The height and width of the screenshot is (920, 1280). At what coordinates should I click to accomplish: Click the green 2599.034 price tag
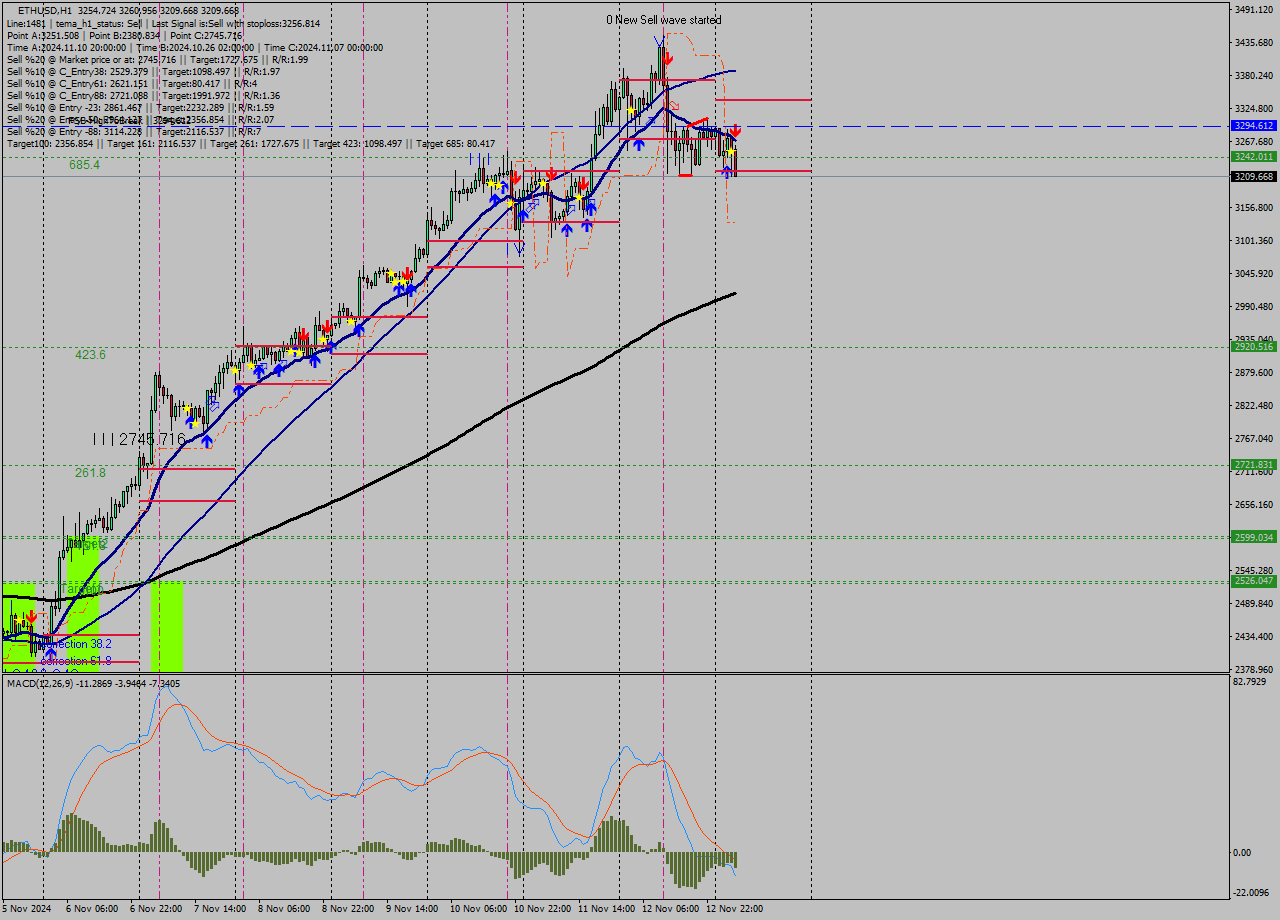pos(1254,537)
